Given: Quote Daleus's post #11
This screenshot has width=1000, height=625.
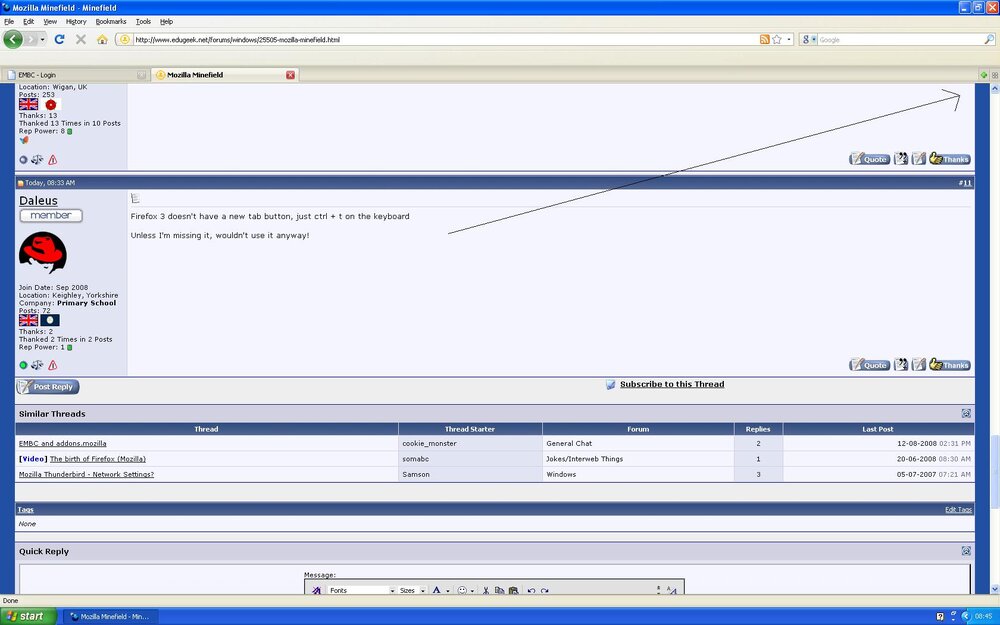Looking at the screenshot, I should click(x=869, y=365).
